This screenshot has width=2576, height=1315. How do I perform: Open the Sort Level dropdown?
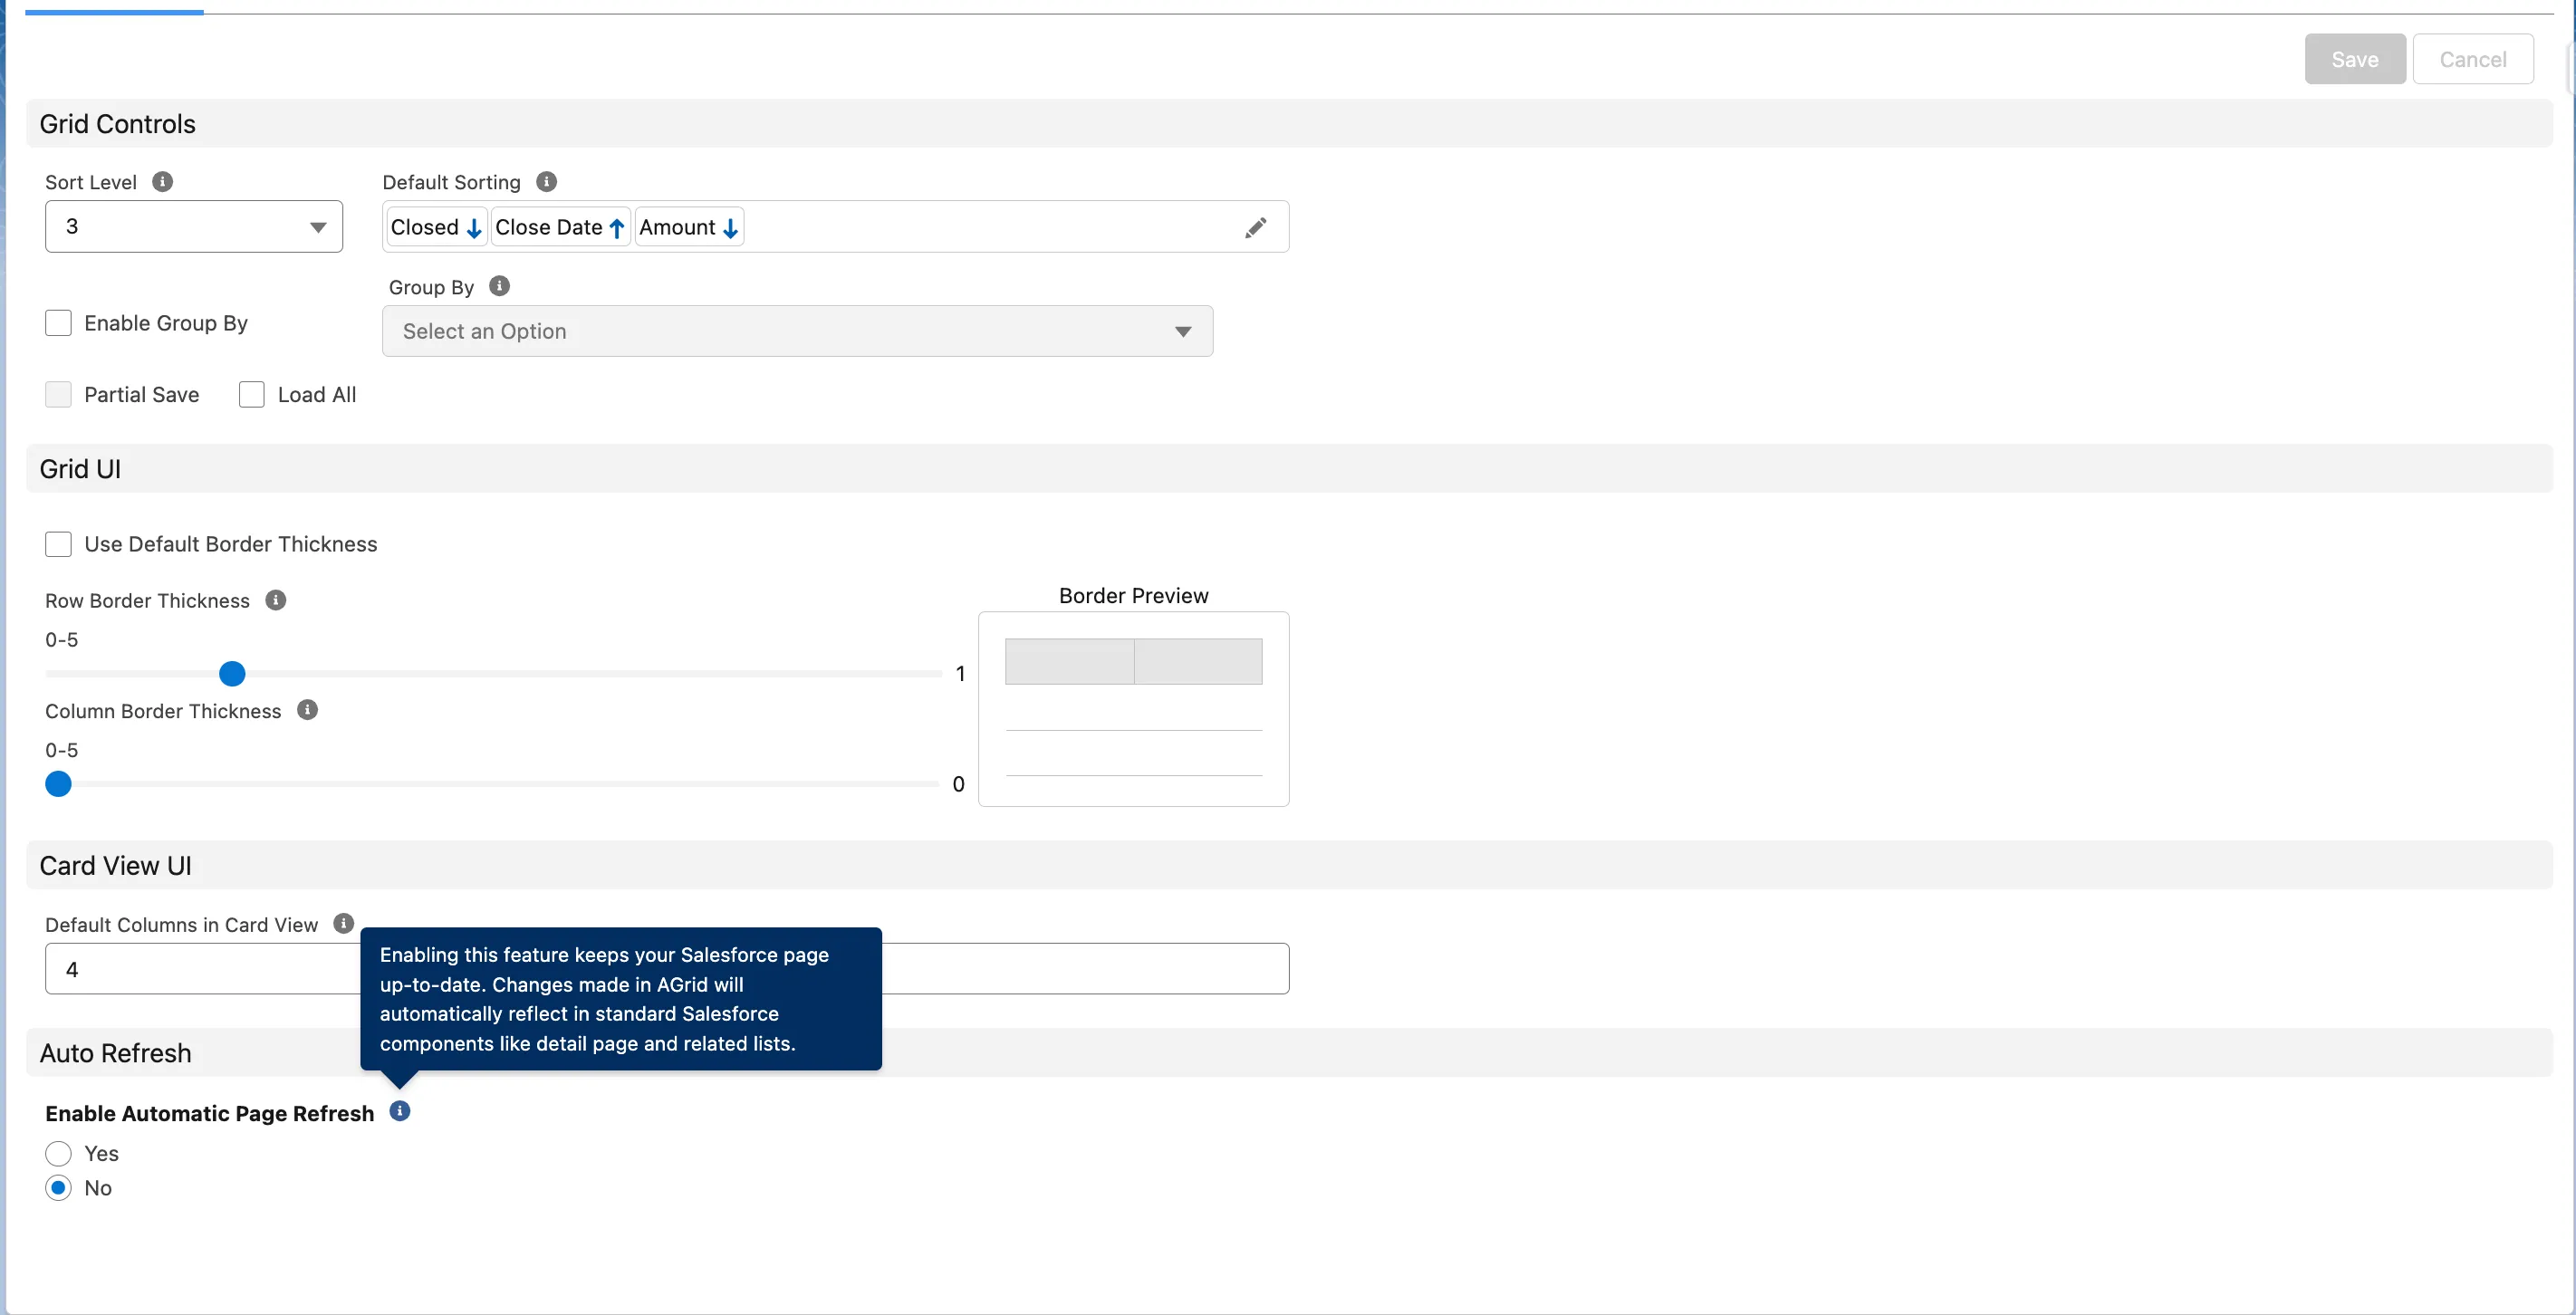tap(194, 226)
